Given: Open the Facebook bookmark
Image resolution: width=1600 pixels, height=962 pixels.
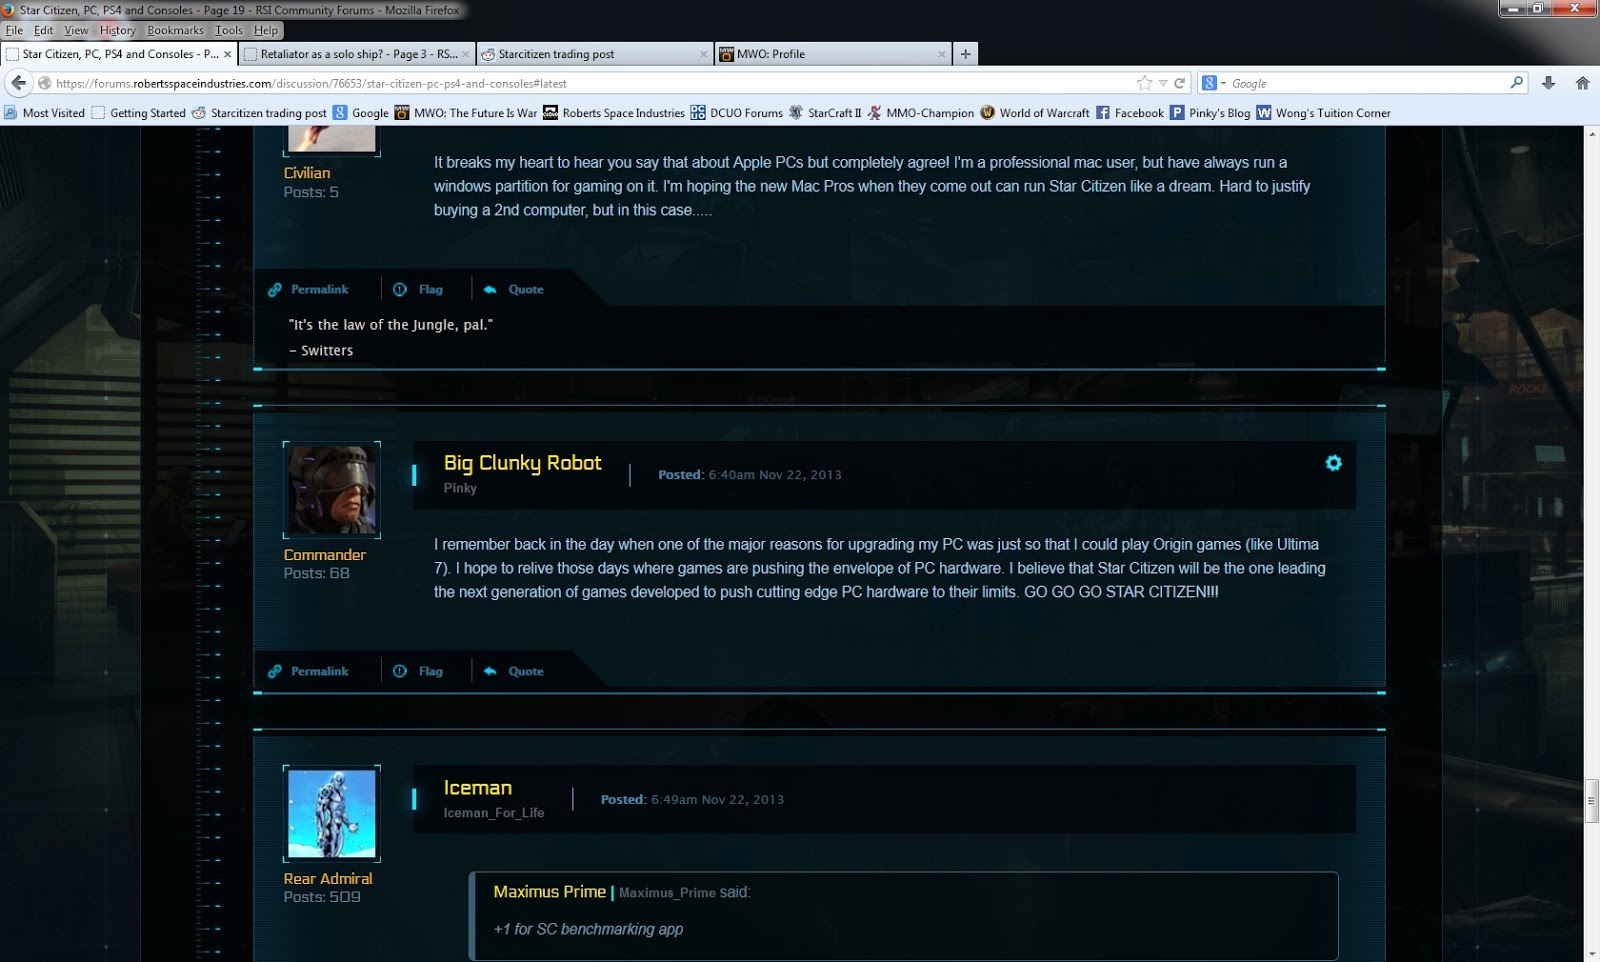Looking at the screenshot, I should coord(1130,113).
